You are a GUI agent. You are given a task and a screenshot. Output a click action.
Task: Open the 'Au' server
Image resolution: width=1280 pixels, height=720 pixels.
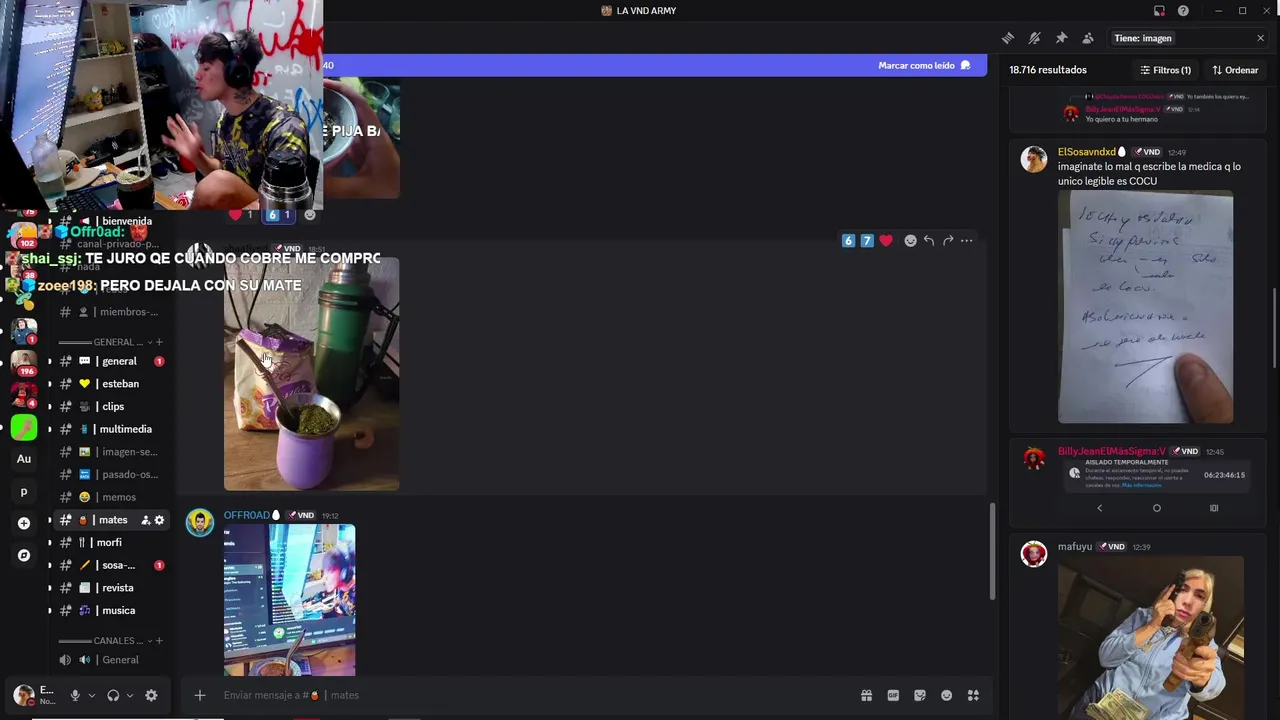(24, 459)
